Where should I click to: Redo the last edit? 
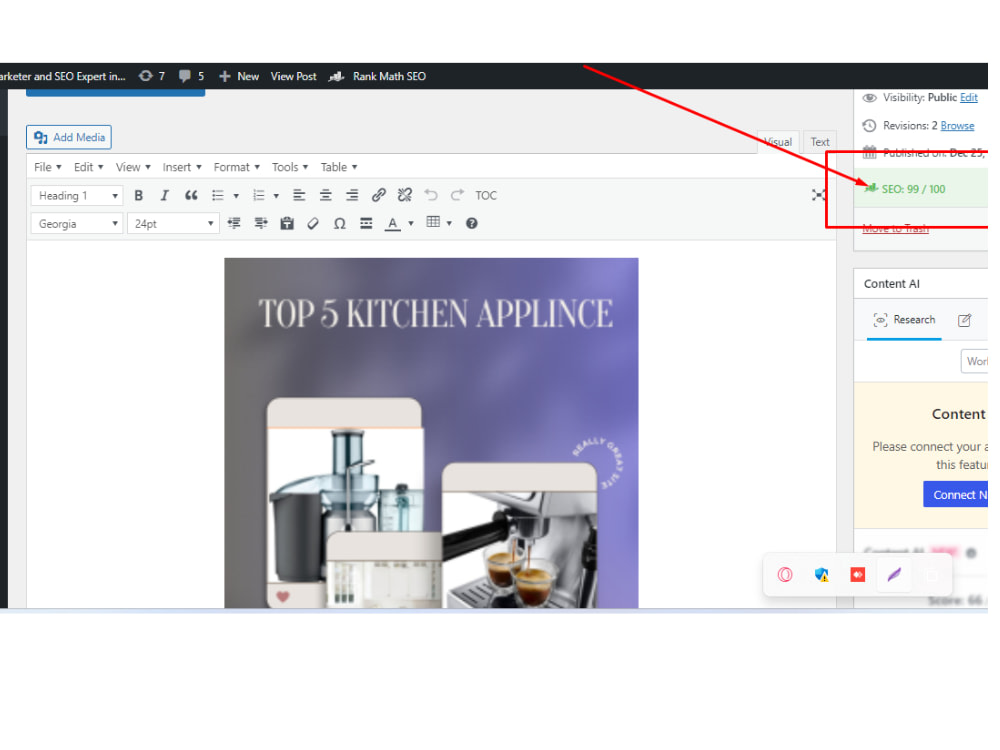point(457,195)
